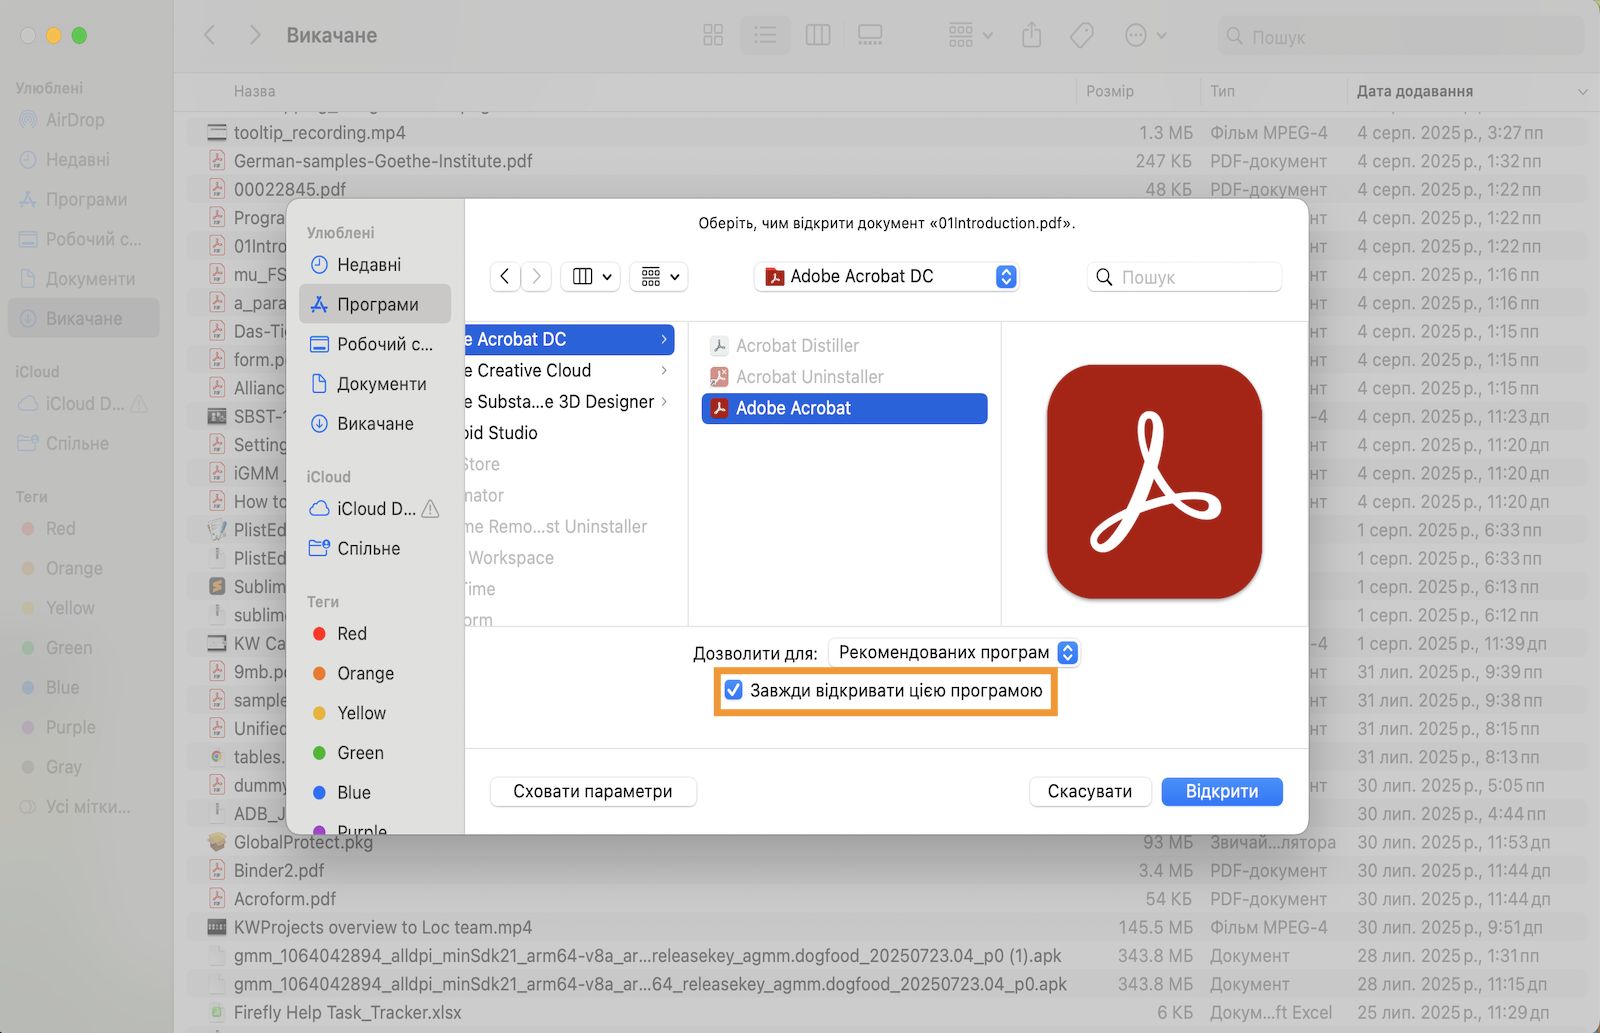The height and width of the screenshot is (1033, 1600).
Task: Sort Finder list by Розмір column
Action: click(x=1110, y=91)
